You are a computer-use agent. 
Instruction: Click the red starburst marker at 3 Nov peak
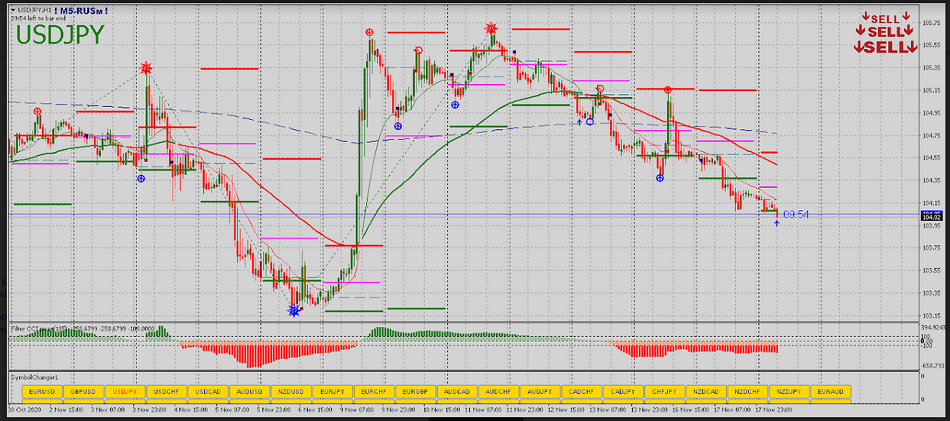[x=145, y=68]
